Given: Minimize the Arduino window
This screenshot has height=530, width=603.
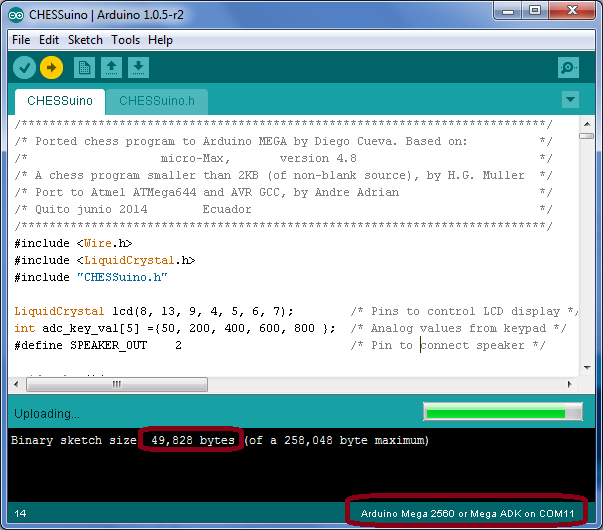Looking at the screenshot, I should 508,11.
